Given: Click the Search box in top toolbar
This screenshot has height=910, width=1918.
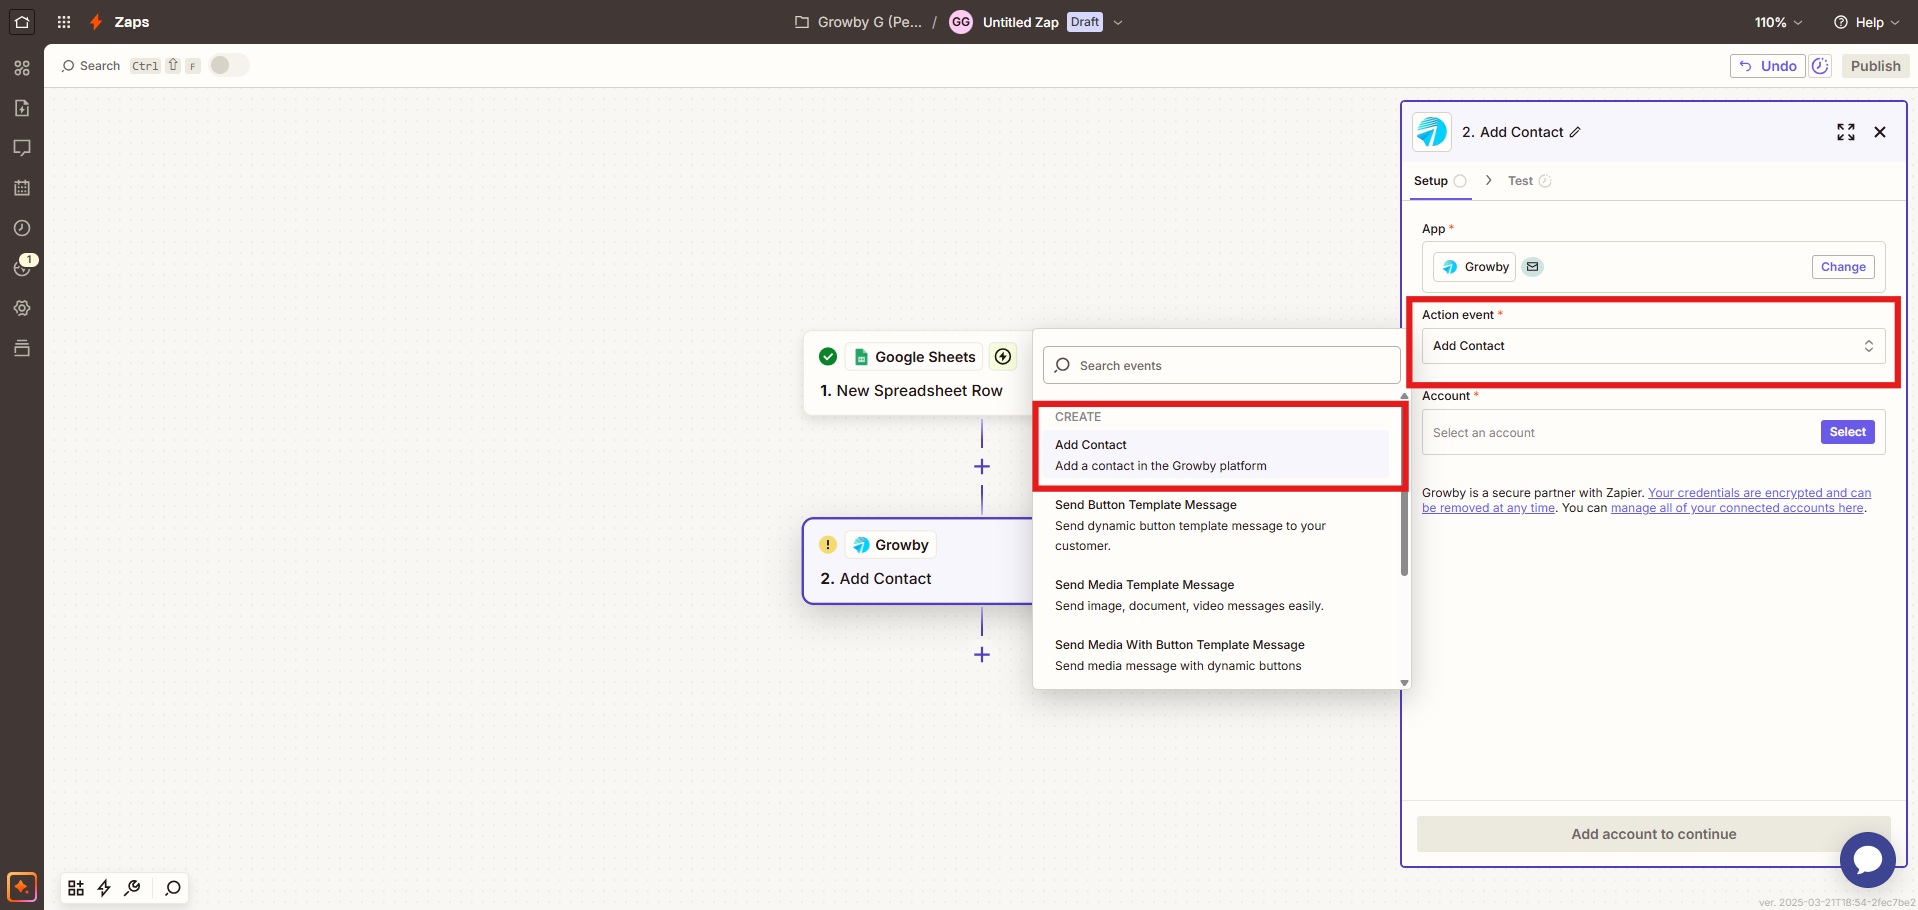Looking at the screenshot, I should pyautogui.click(x=91, y=66).
